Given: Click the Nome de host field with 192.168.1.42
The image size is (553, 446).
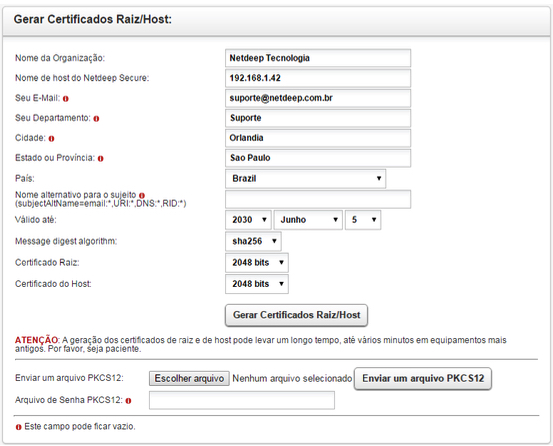Looking at the screenshot, I should (x=318, y=78).
